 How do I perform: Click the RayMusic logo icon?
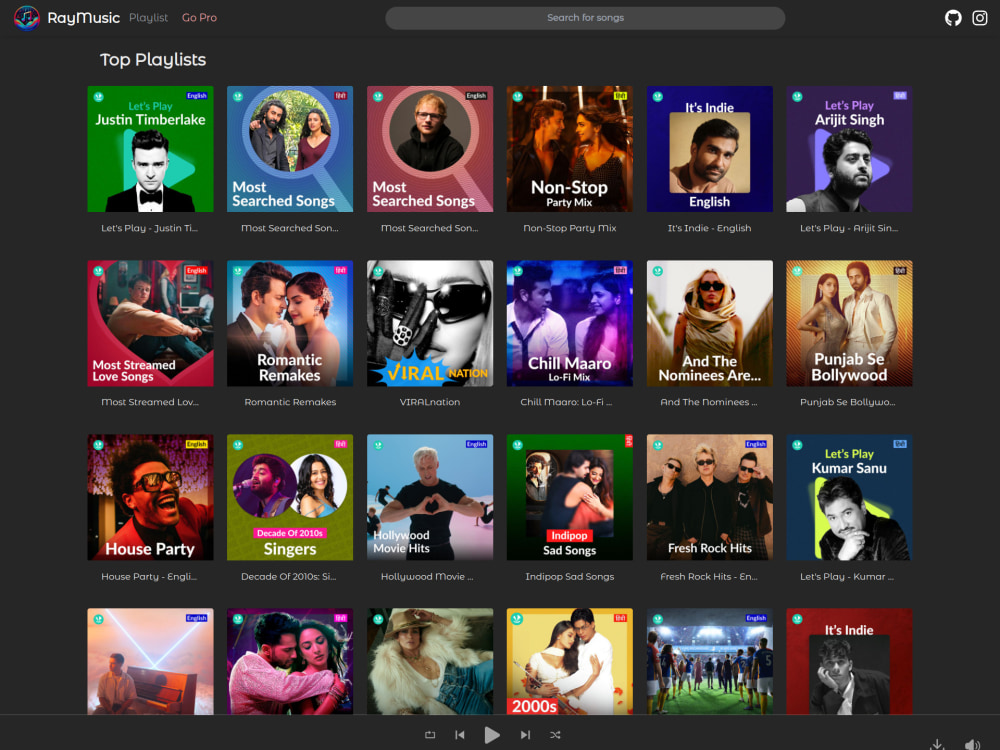(27, 18)
